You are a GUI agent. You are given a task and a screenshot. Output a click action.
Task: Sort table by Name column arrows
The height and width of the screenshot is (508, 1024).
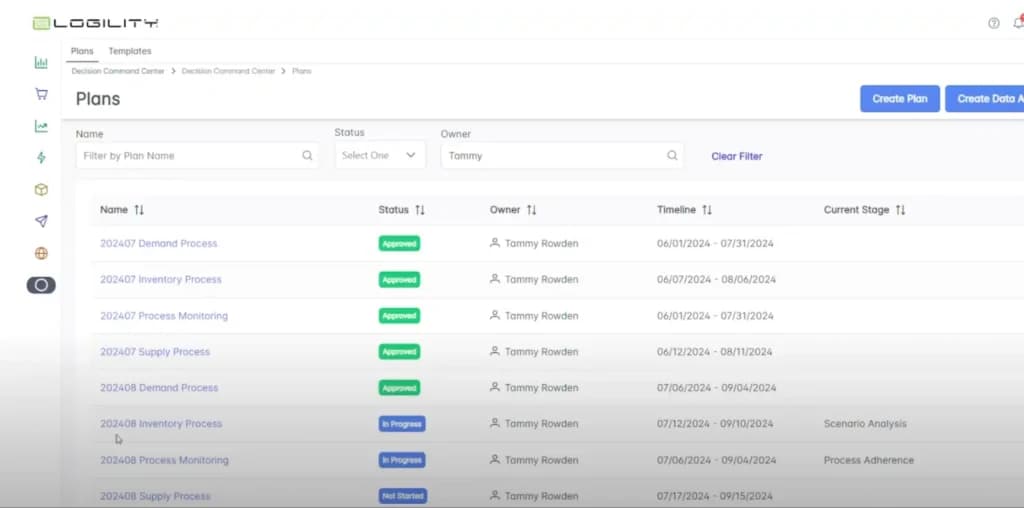pos(139,210)
